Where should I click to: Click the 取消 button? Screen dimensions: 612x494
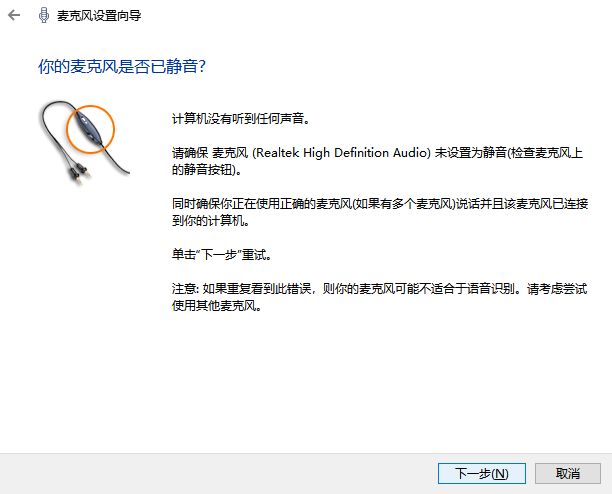[568, 473]
